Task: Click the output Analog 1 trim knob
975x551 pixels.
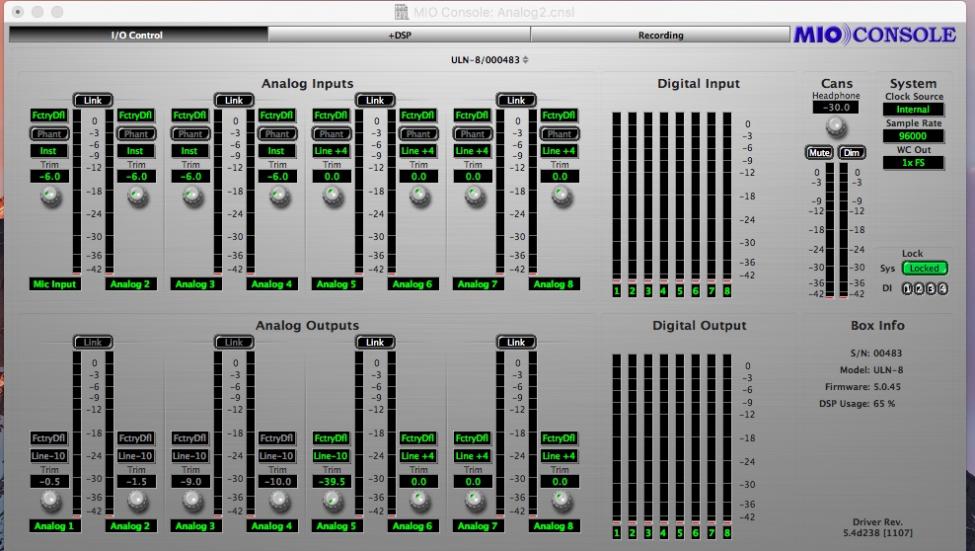Action: click(x=50, y=501)
